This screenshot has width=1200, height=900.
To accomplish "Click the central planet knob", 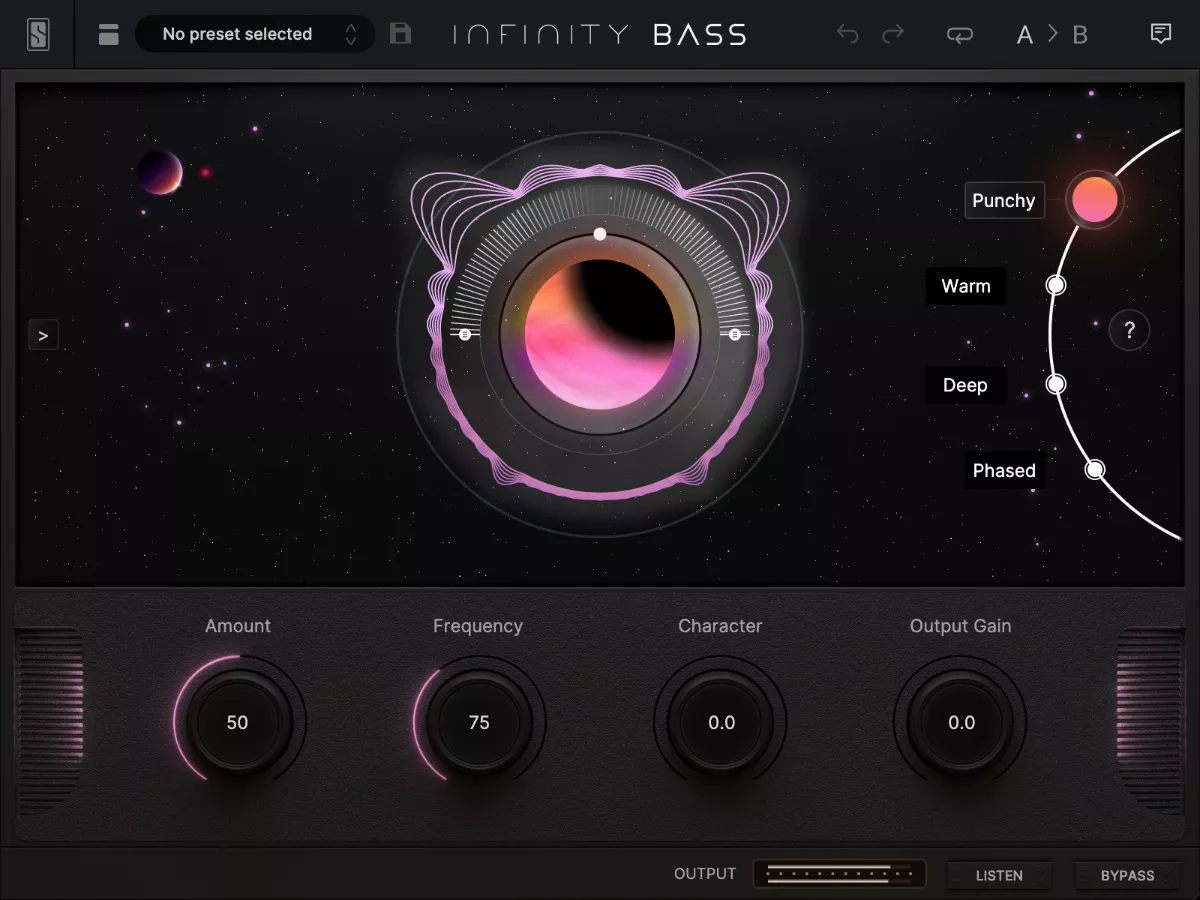I will 600,335.
